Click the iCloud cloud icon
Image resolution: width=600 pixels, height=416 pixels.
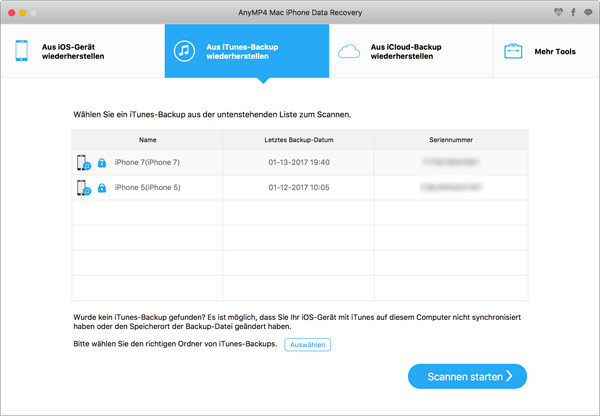(x=349, y=51)
